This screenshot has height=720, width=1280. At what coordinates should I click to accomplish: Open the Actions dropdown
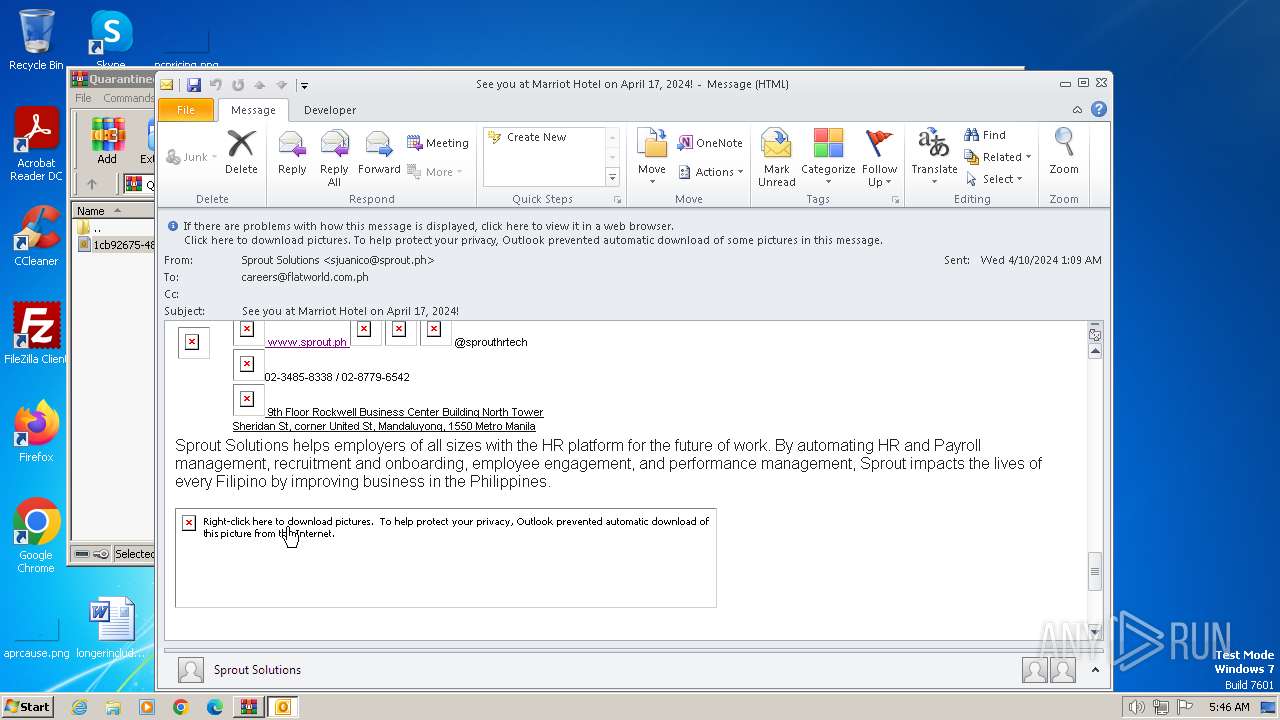(710, 172)
